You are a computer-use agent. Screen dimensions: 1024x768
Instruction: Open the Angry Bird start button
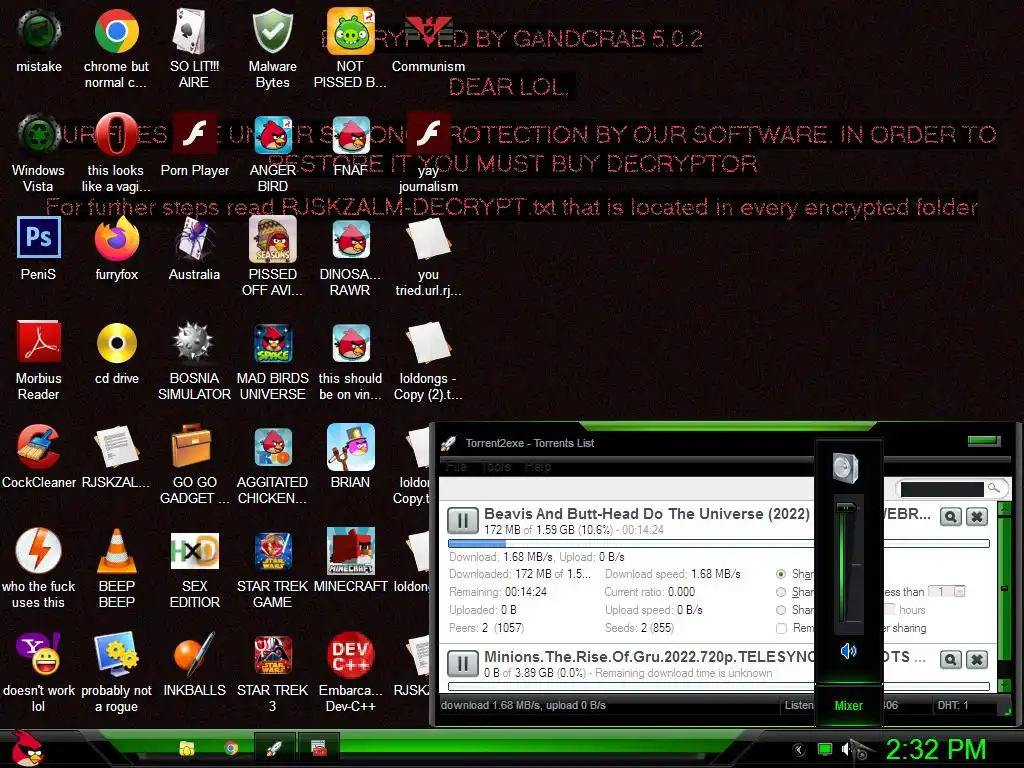pos(26,748)
